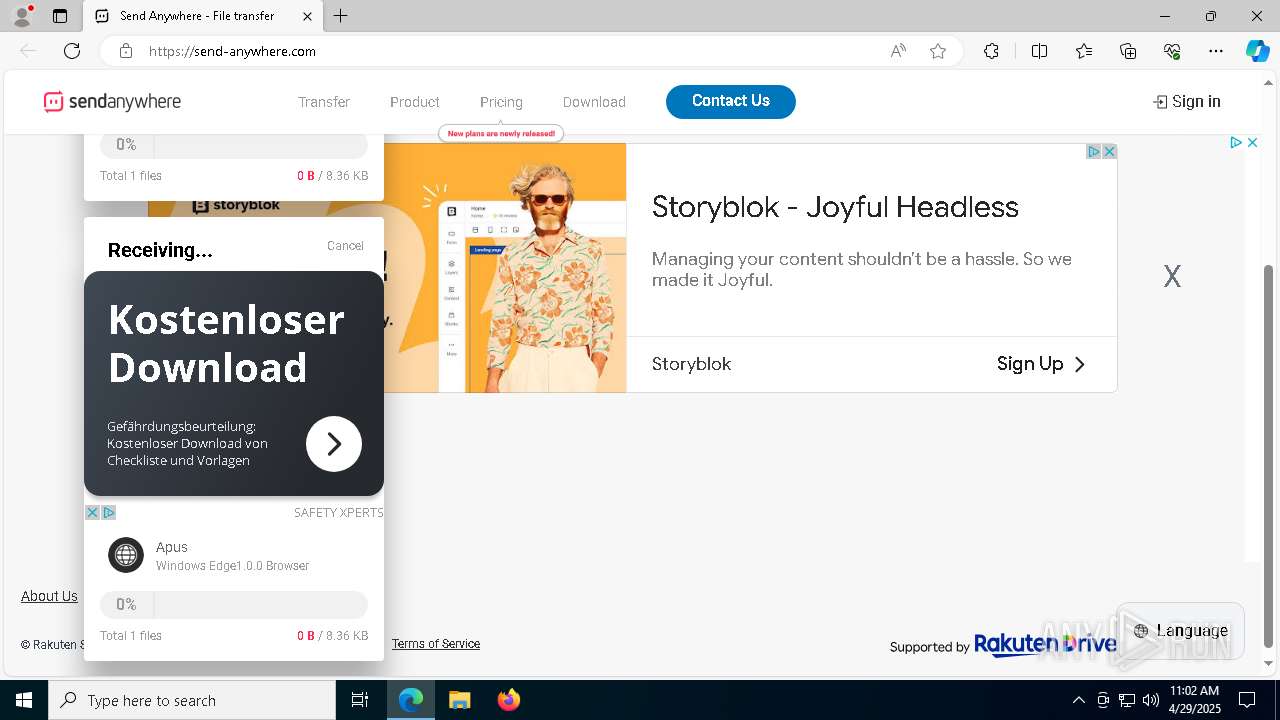
Task: Open the notification center
Action: [1247, 700]
